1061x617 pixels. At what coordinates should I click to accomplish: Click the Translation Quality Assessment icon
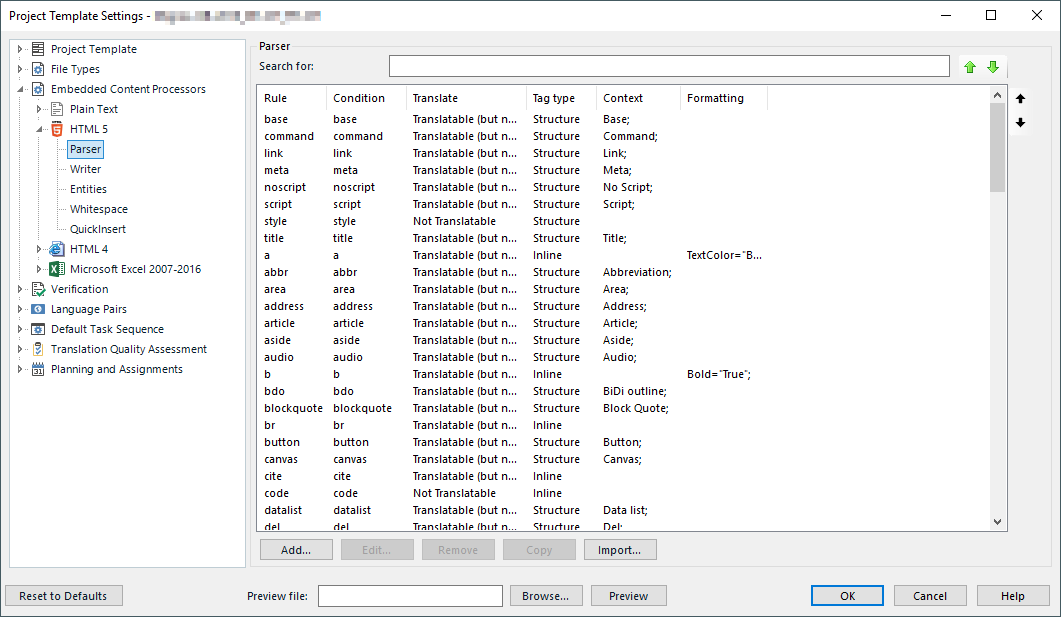[x=38, y=349]
